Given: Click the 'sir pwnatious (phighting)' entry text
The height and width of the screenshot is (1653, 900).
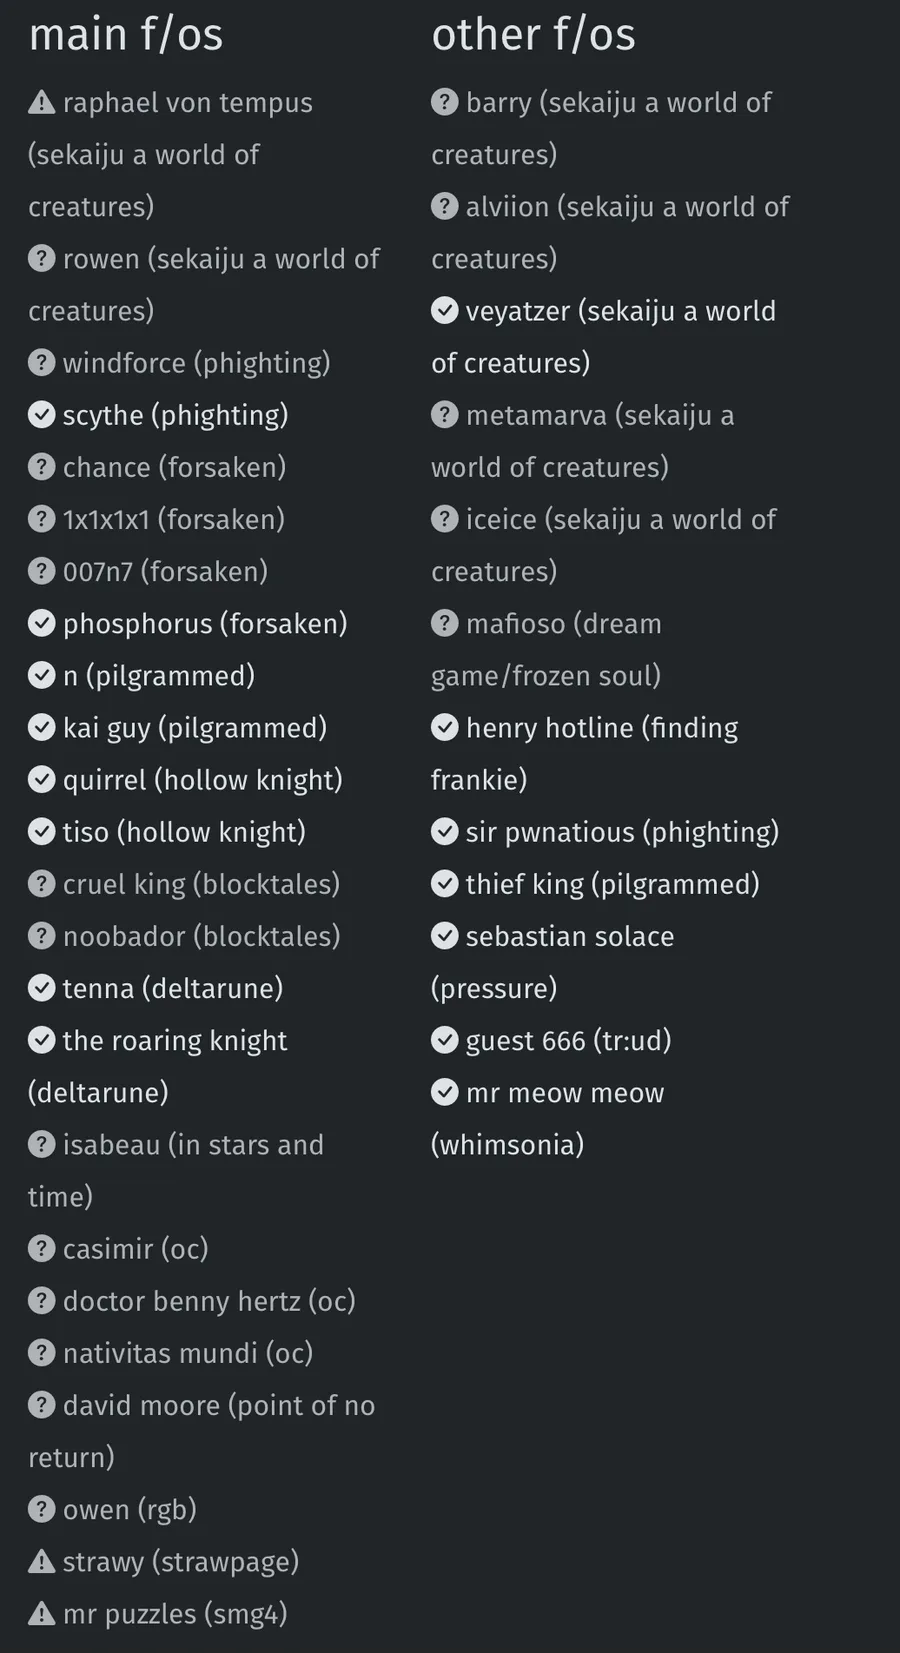Looking at the screenshot, I should pyautogui.click(x=622, y=832).
